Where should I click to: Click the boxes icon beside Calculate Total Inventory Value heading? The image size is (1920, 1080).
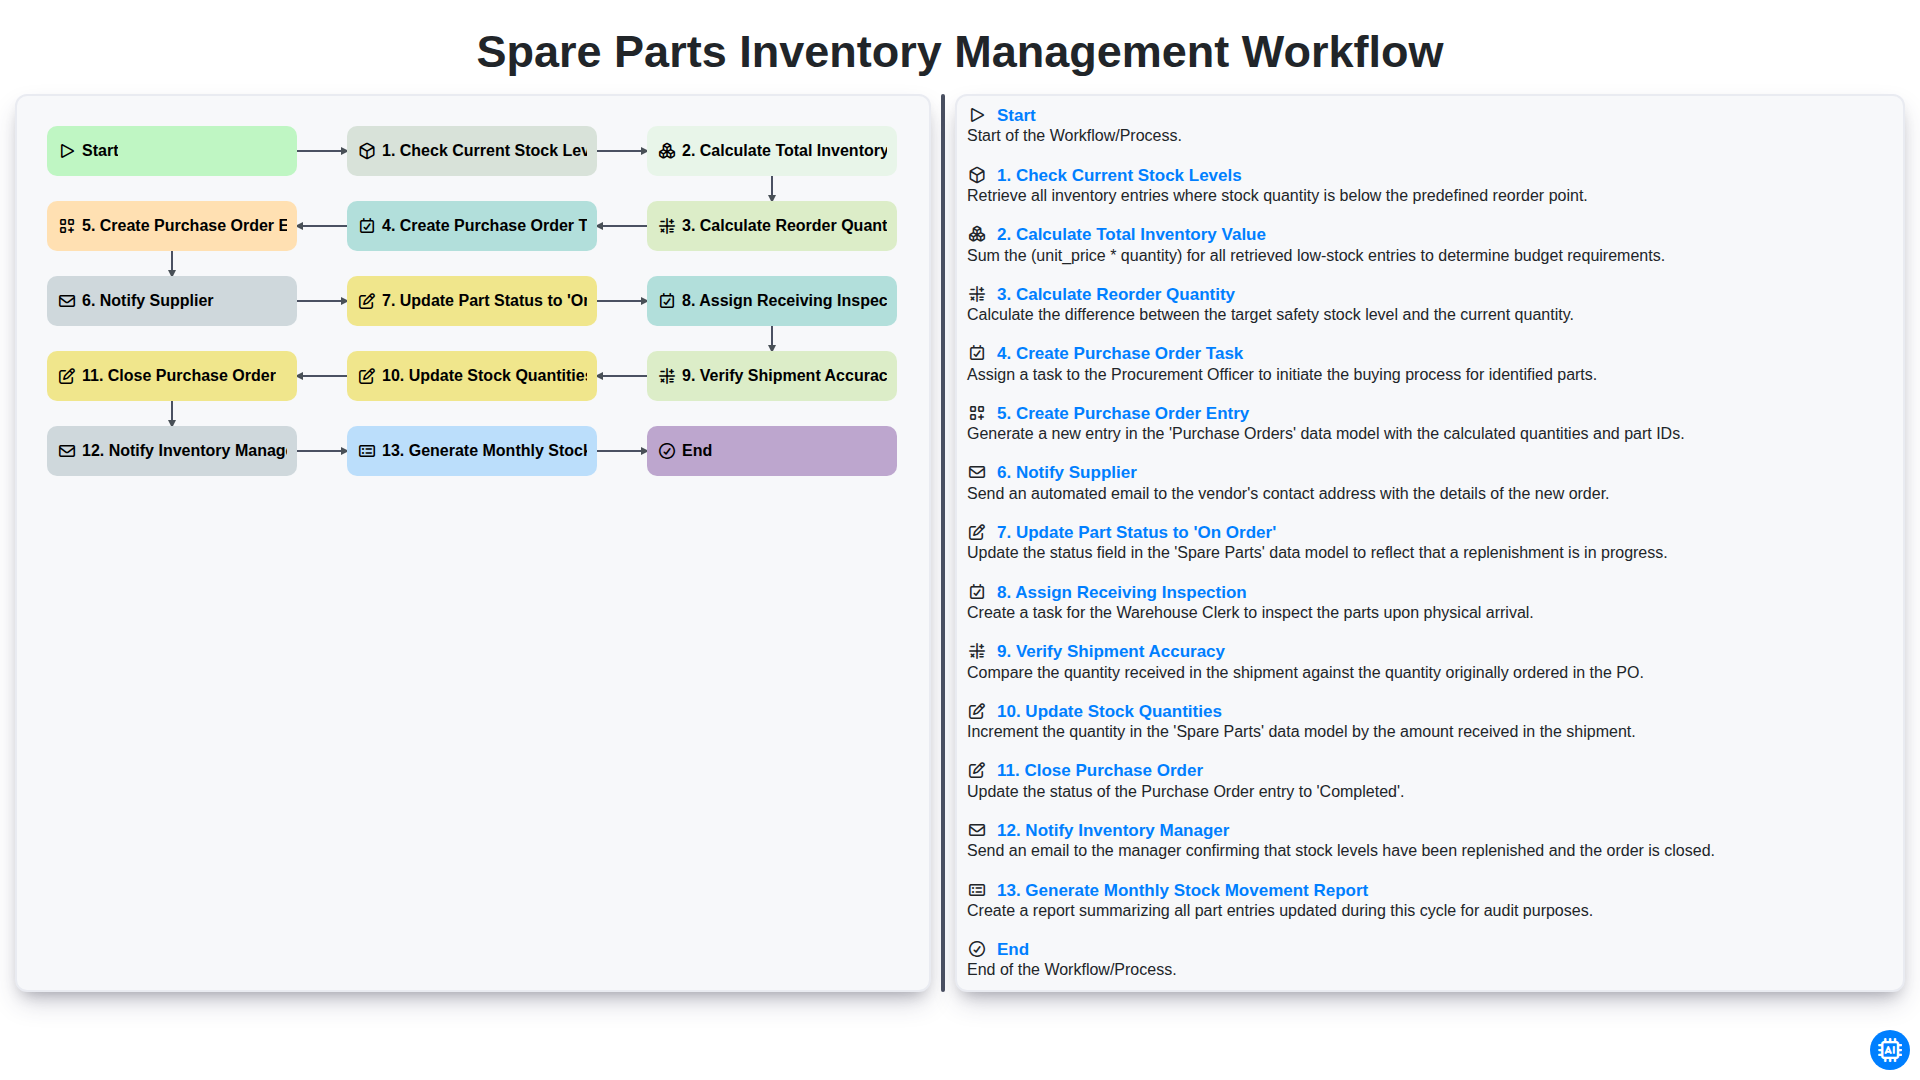tap(977, 234)
